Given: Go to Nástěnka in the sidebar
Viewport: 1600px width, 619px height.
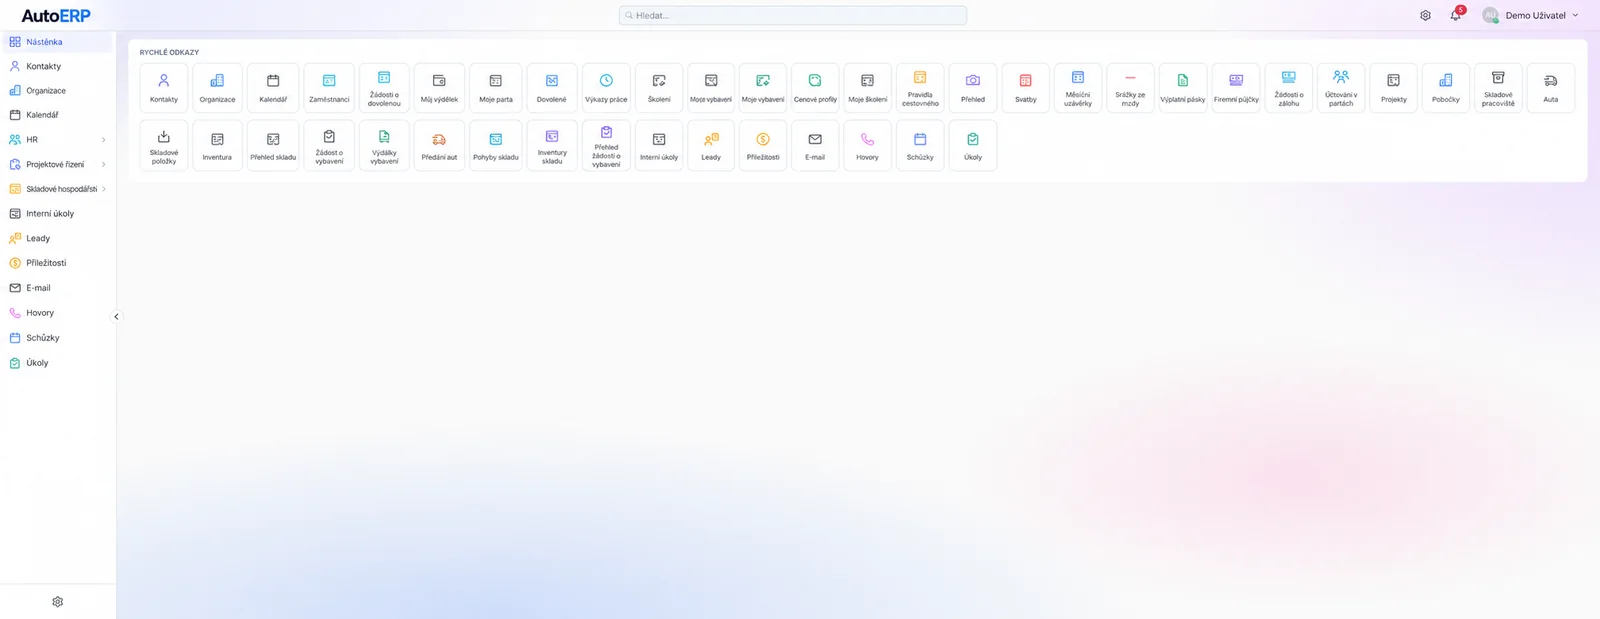Looking at the screenshot, I should (58, 42).
